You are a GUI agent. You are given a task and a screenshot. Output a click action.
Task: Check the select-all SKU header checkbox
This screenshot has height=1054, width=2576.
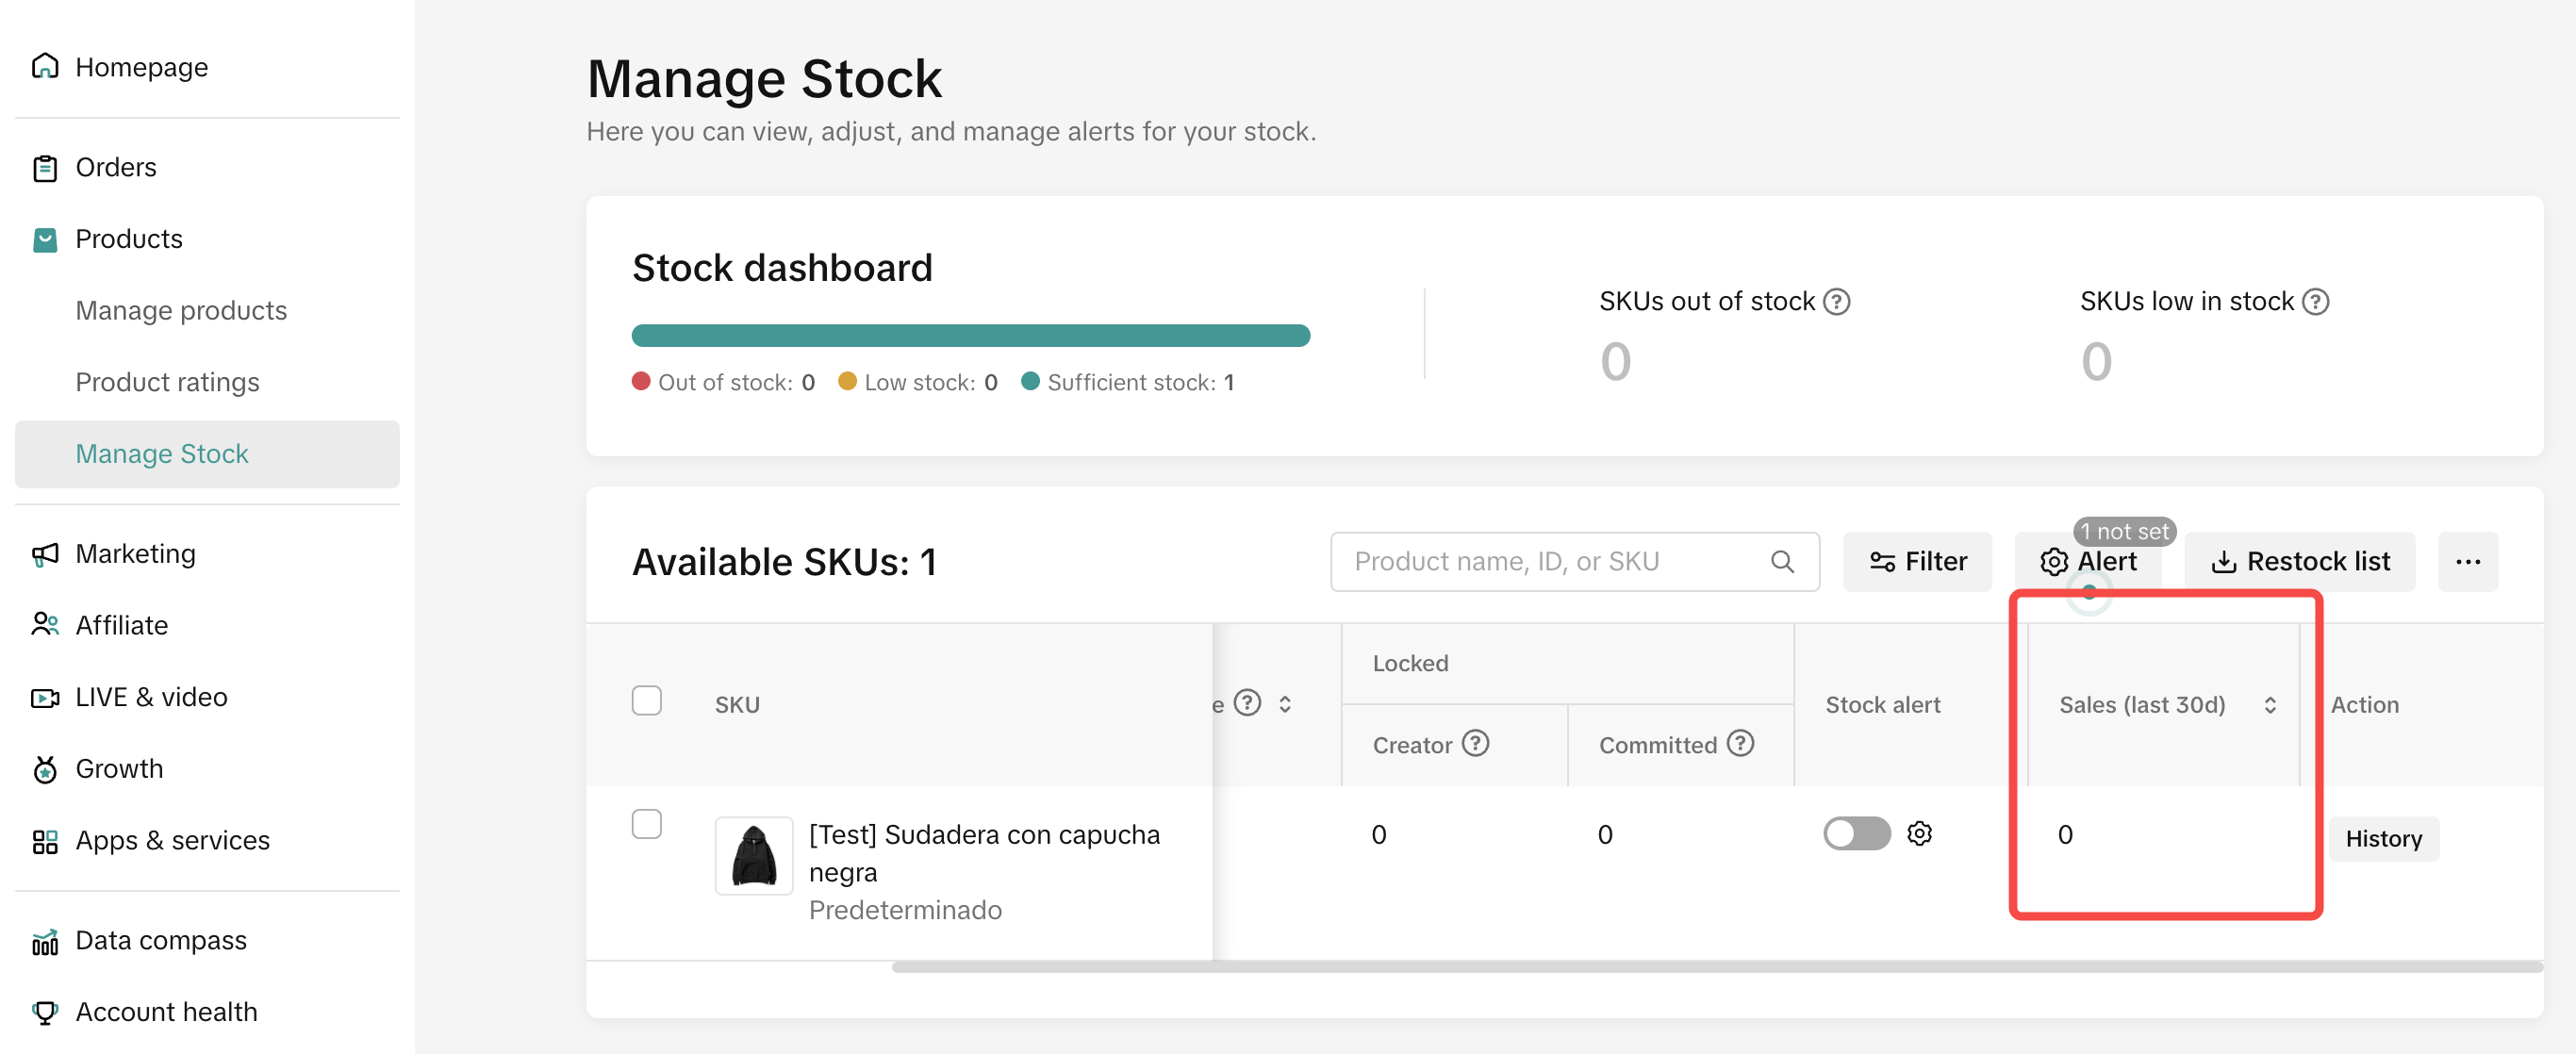pyautogui.click(x=647, y=700)
